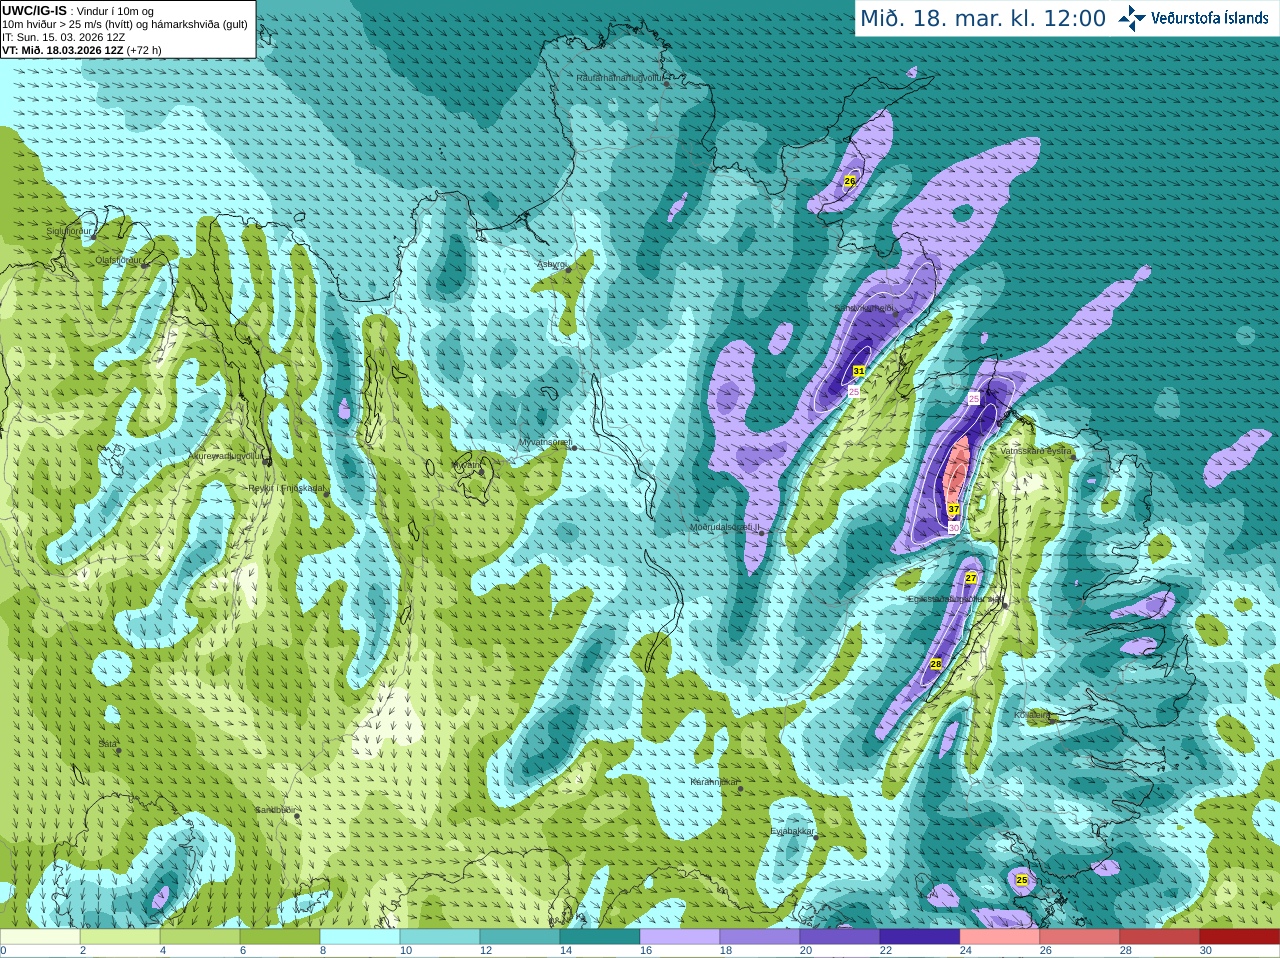1280x958 pixels.
Task: Select the dark red legend swatch above 30
Action: [1240, 937]
